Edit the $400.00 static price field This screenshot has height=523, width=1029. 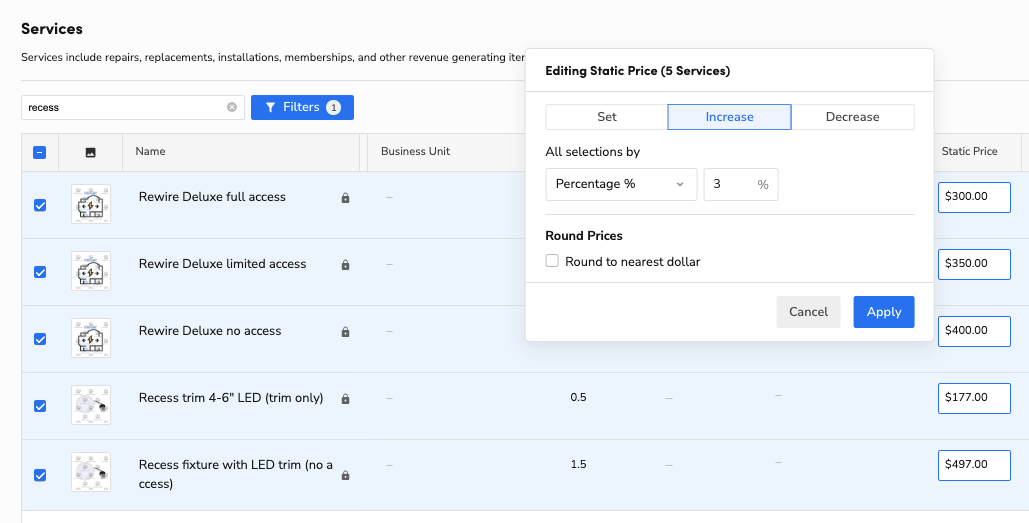point(974,331)
